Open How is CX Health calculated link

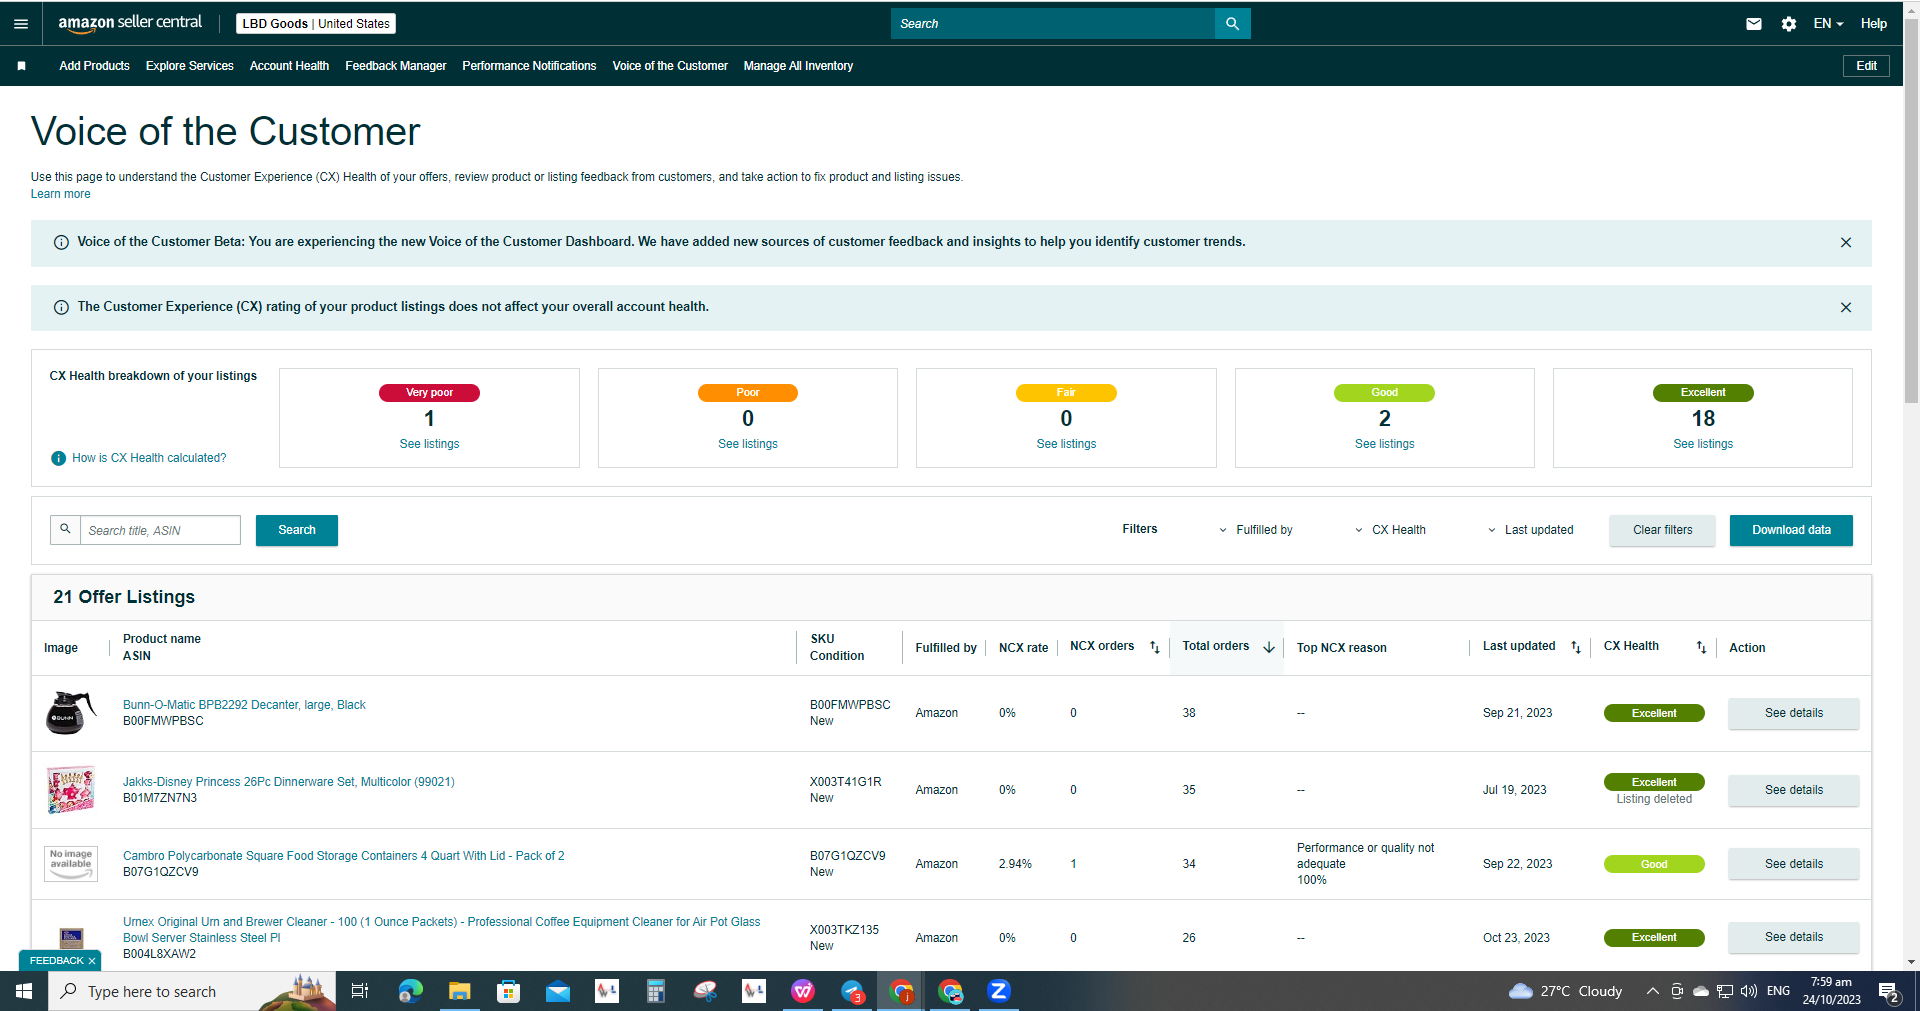pyautogui.click(x=149, y=458)
